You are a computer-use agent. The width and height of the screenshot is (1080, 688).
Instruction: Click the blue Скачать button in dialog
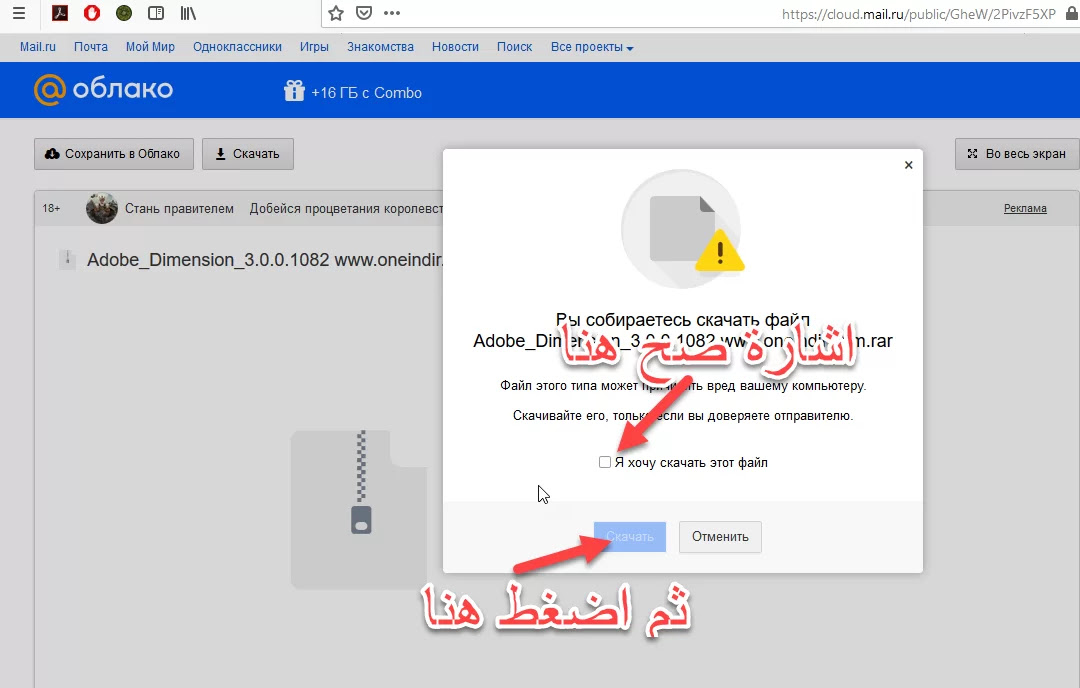click(630, 536)
